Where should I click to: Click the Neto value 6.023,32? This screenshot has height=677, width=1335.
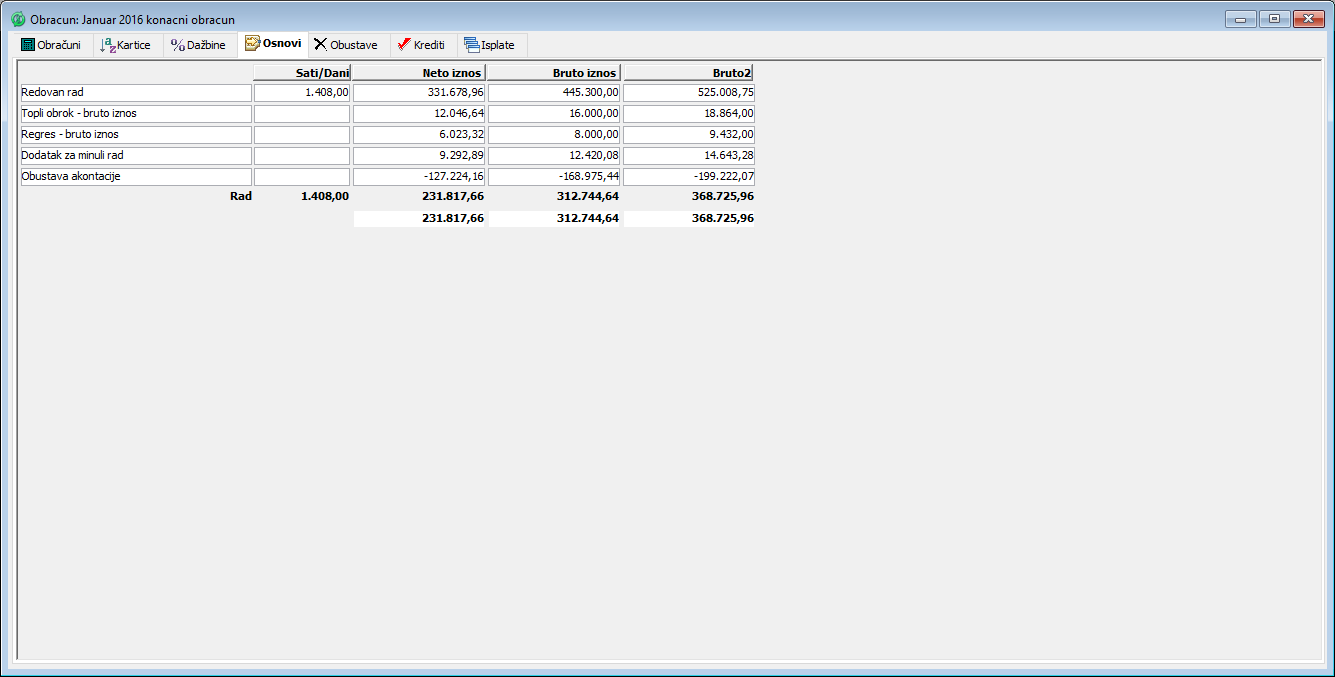click(419, 134)
